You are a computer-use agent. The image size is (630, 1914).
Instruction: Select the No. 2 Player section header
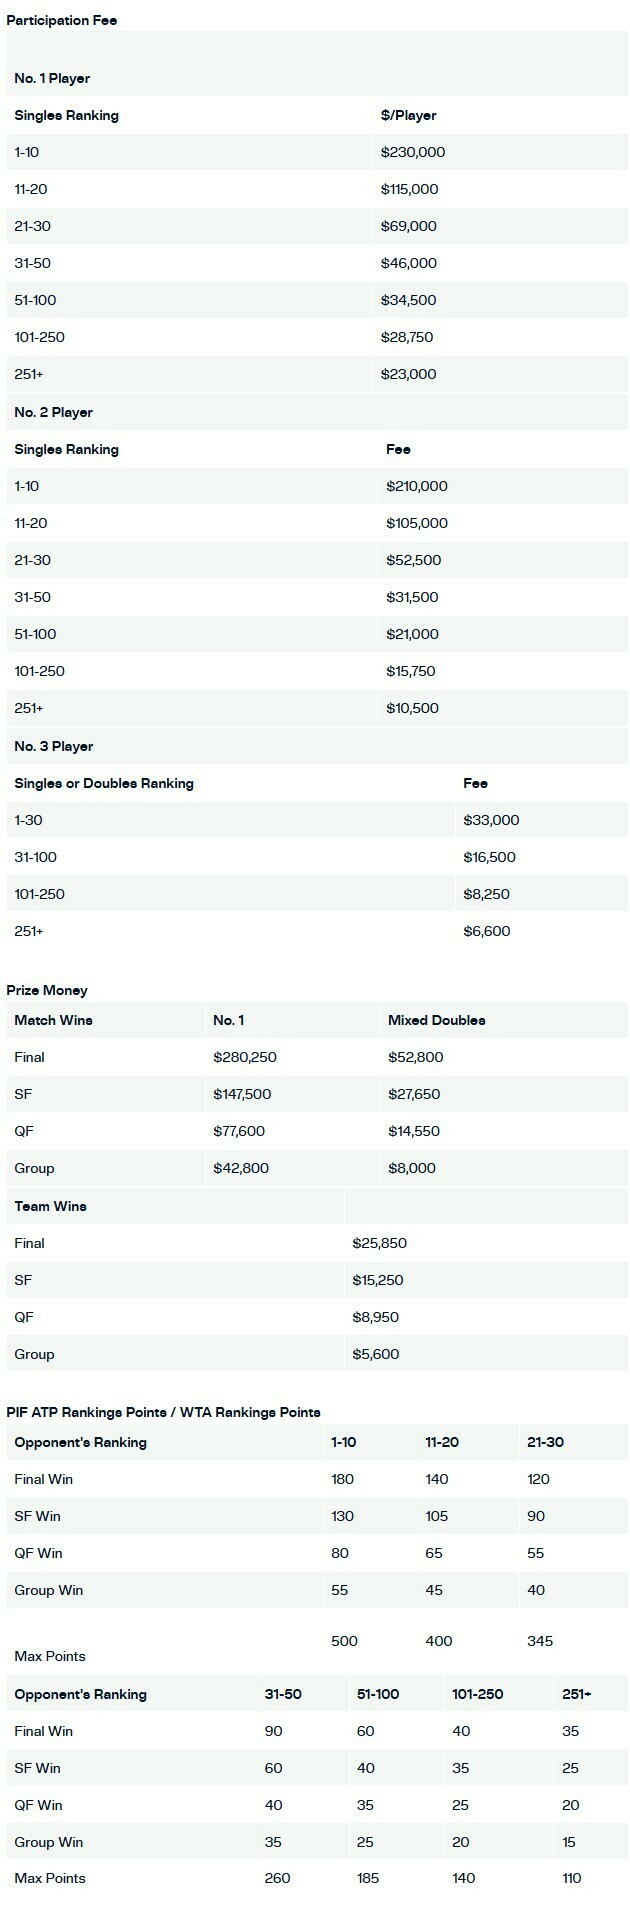click(x=53, y=412)
